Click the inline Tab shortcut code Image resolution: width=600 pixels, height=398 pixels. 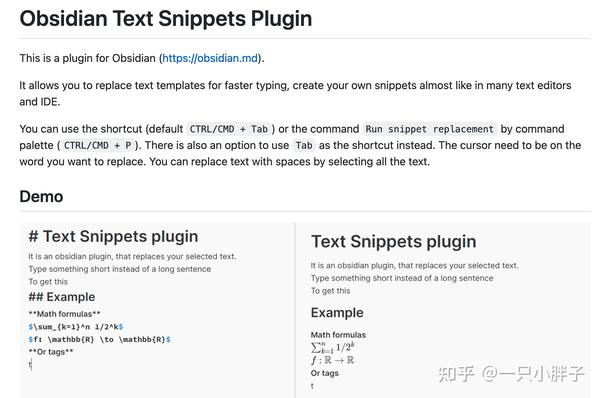304,146
